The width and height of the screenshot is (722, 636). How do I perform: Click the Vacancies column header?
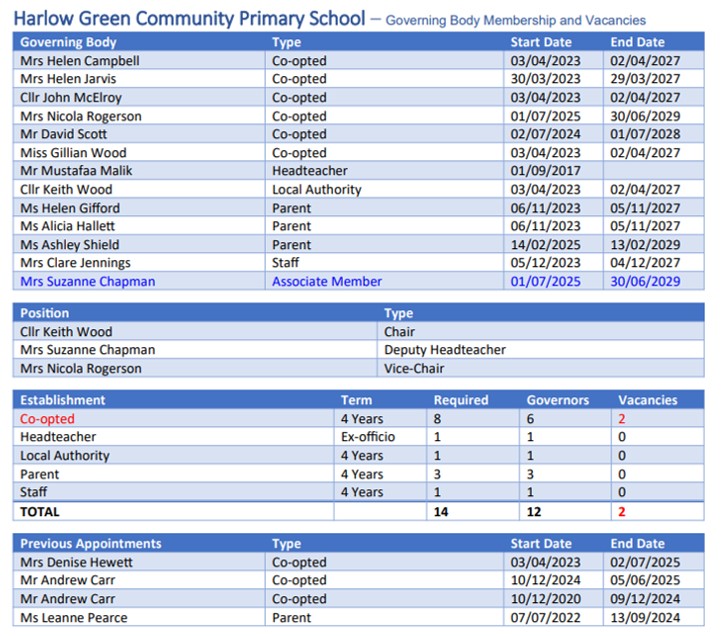pos(648,400)
